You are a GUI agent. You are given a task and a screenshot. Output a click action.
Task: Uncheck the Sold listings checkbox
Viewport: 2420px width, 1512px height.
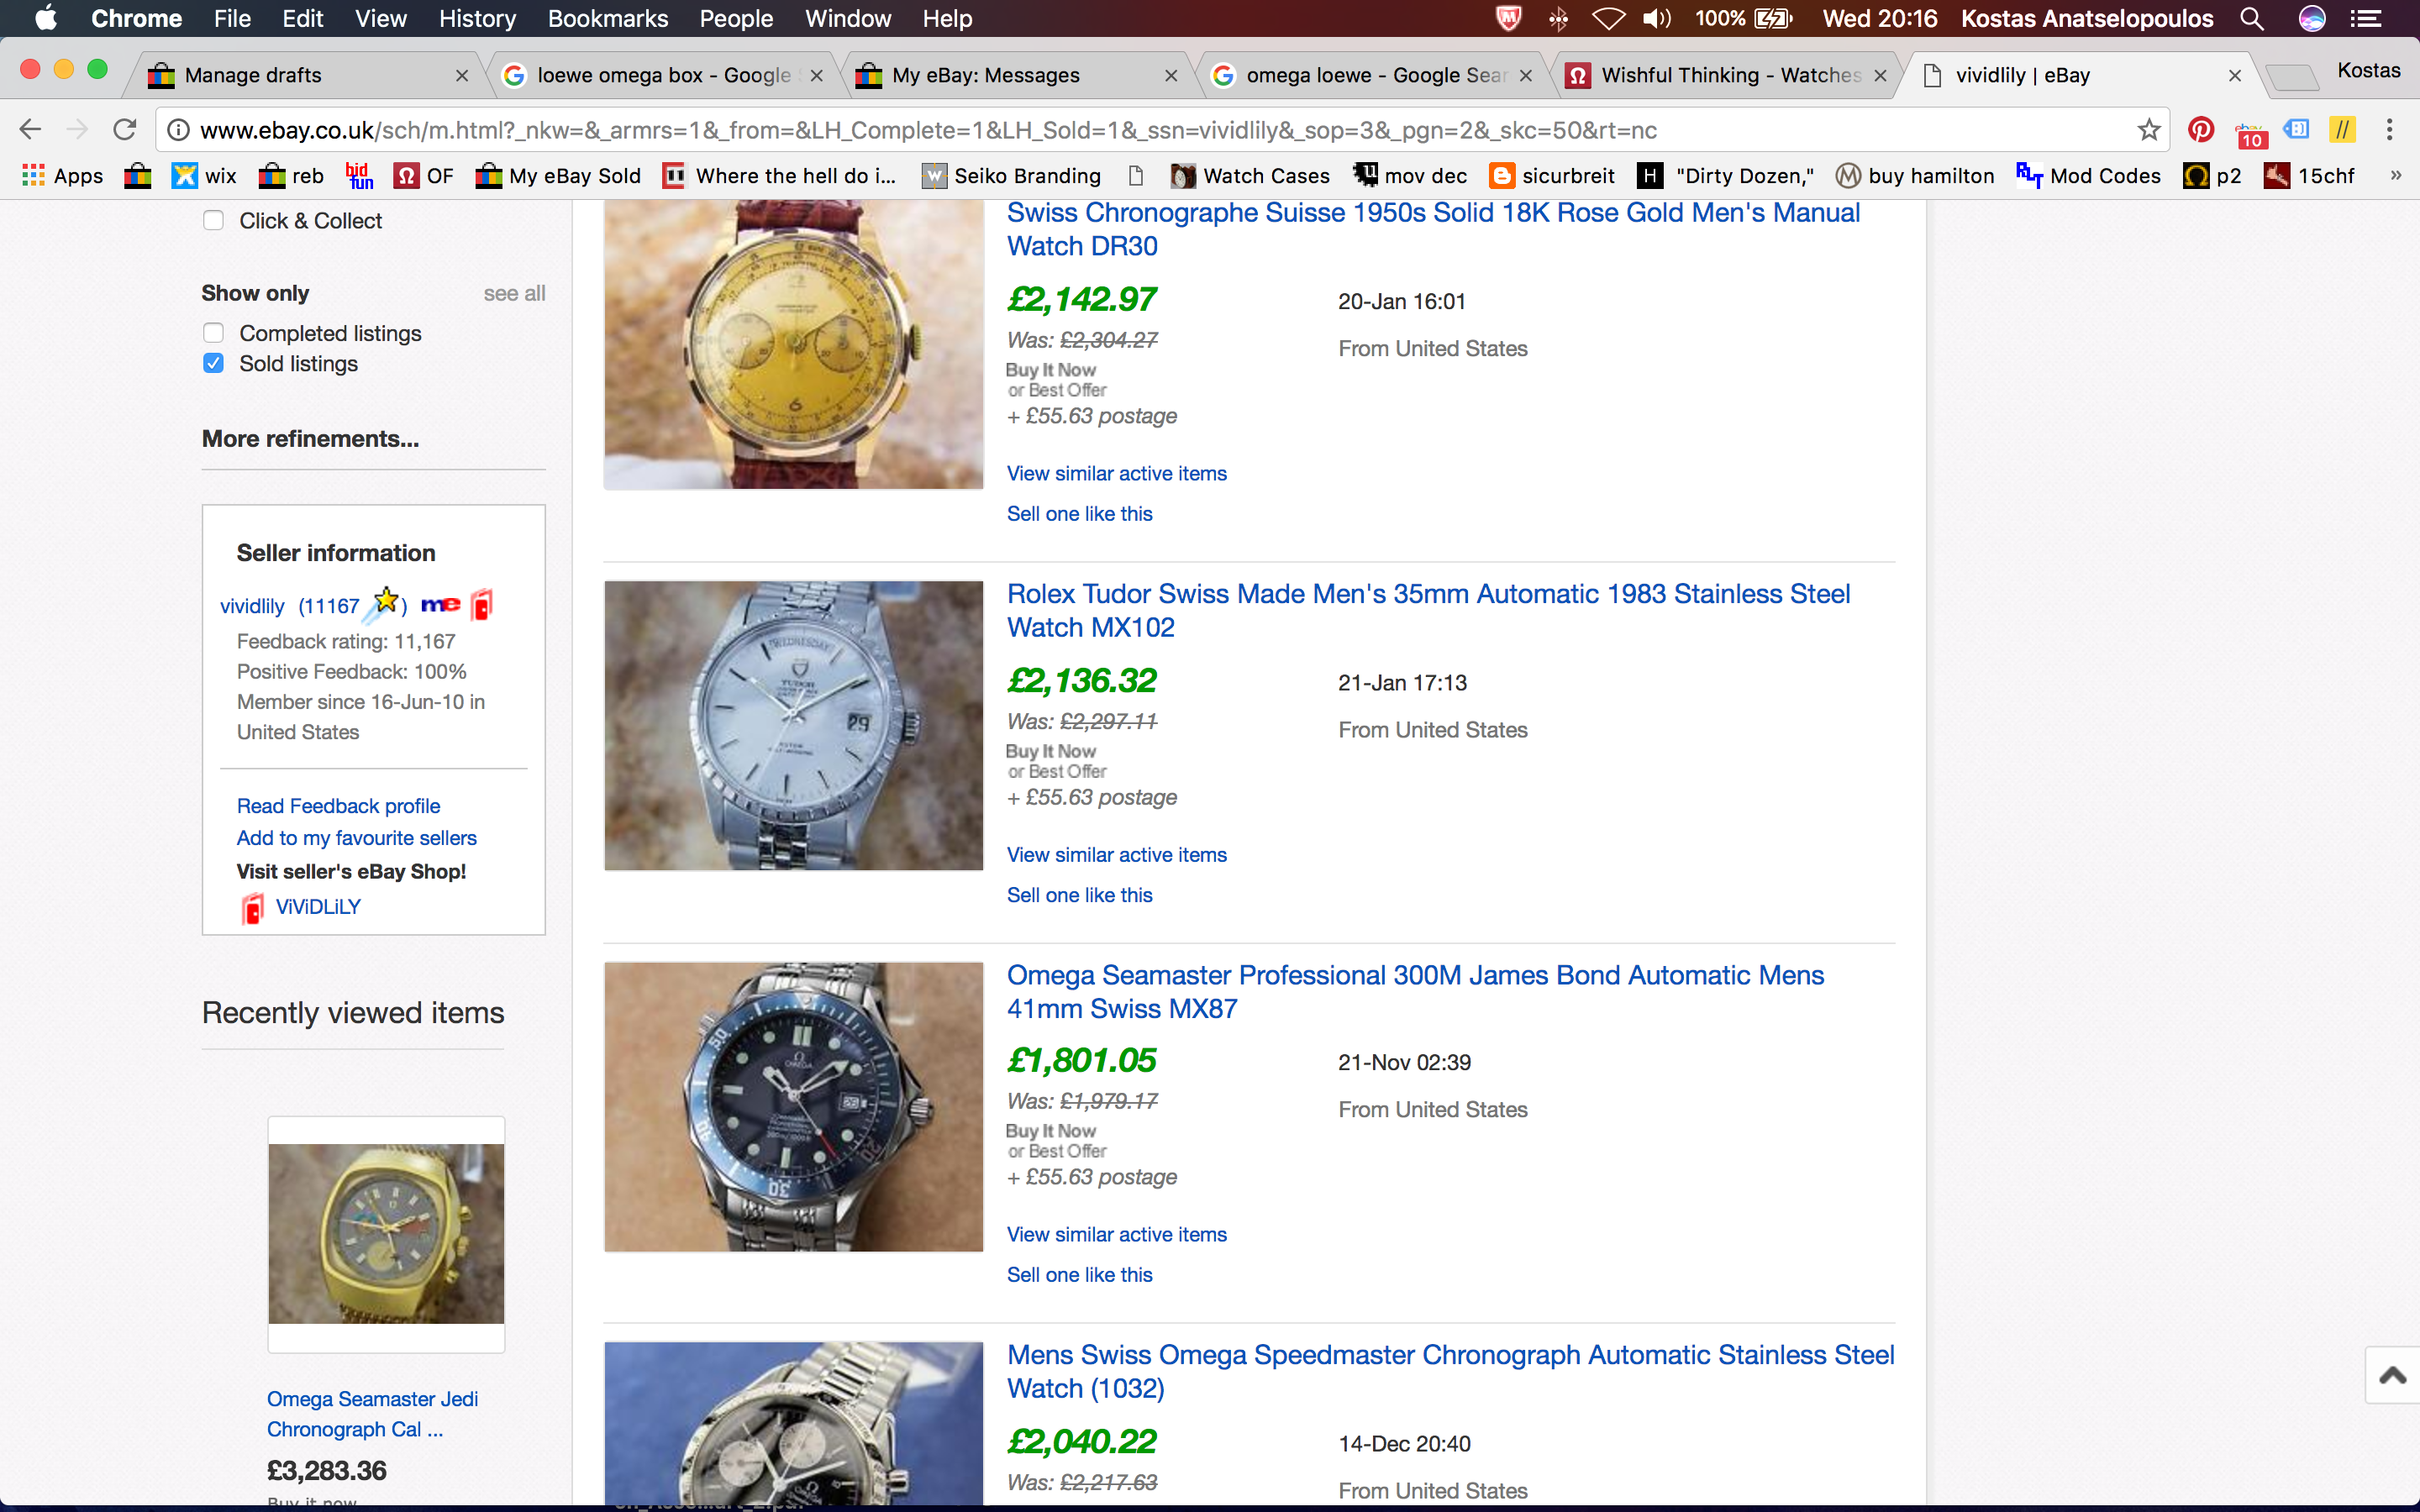pyautogui.click(x=213, y=363)
